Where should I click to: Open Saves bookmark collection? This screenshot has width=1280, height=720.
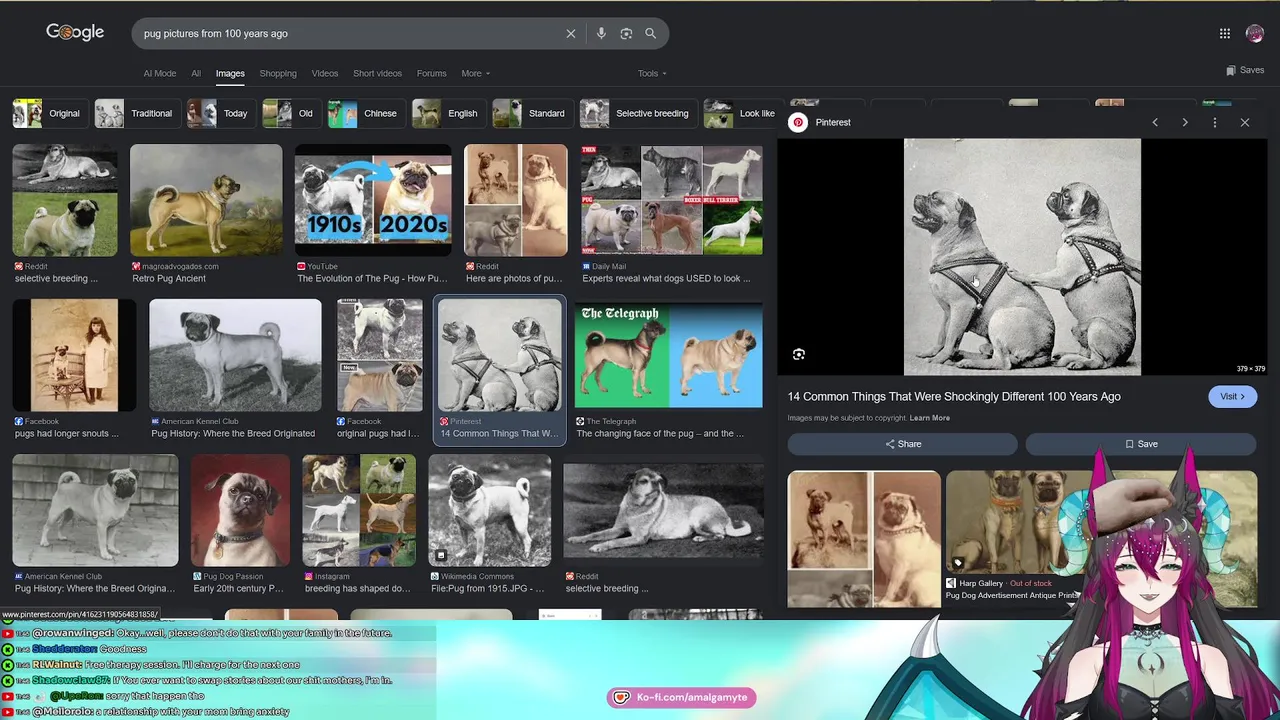(1245, 70)
